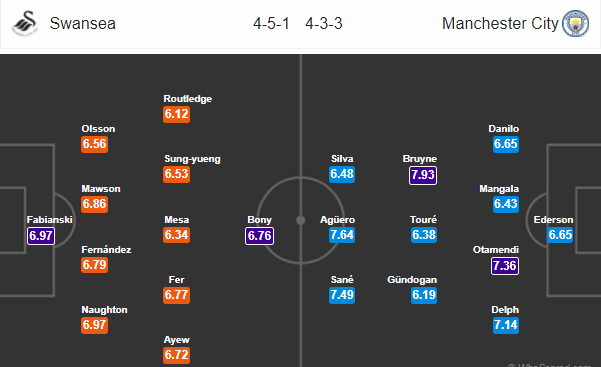Click the Sung-yueng player name

[192, 159]
